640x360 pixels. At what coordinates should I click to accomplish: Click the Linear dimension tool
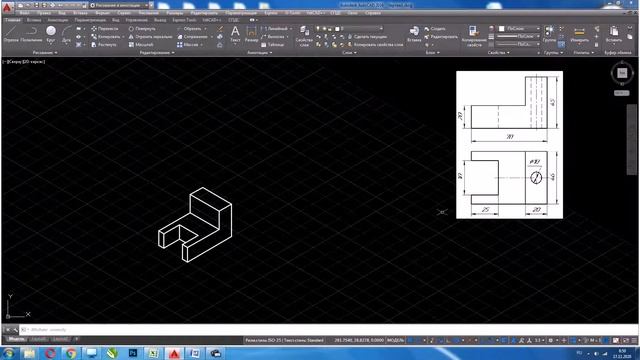[274, 29]
